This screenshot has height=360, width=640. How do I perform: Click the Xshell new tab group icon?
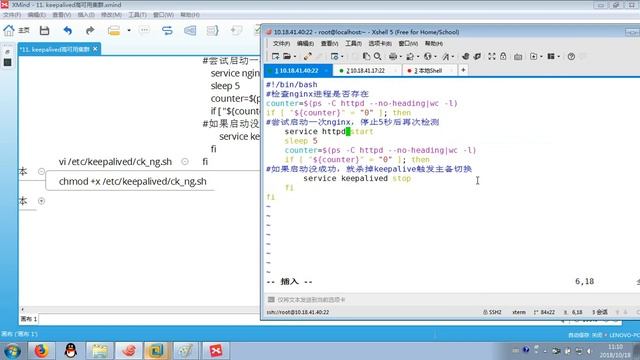pos(533,56)
